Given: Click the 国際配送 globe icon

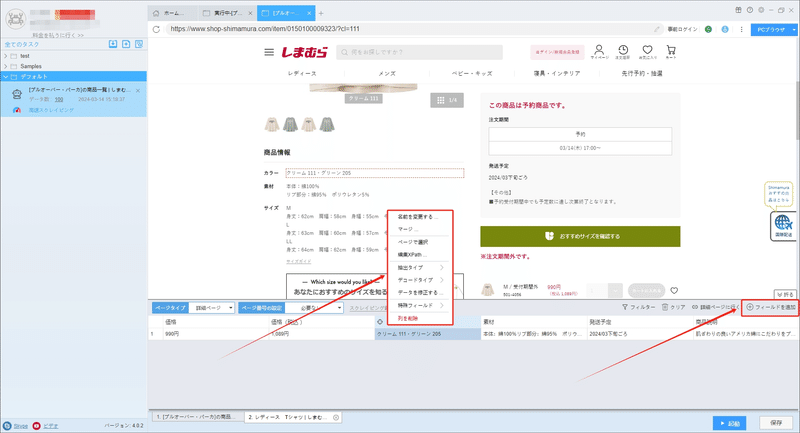Looking at the screenshot, I should pos(783,225).
